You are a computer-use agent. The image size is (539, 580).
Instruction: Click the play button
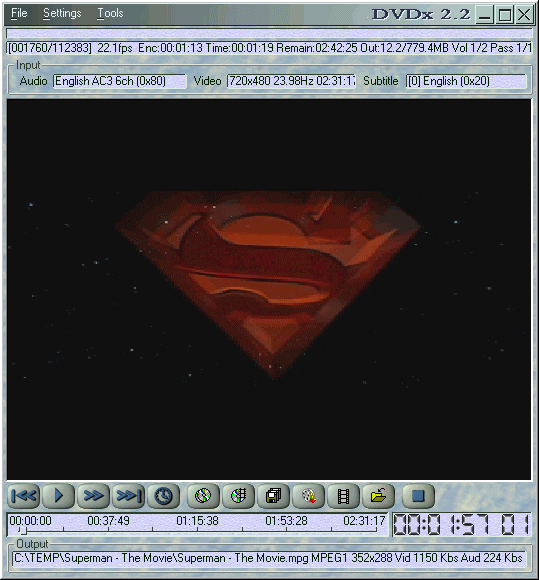58,496
